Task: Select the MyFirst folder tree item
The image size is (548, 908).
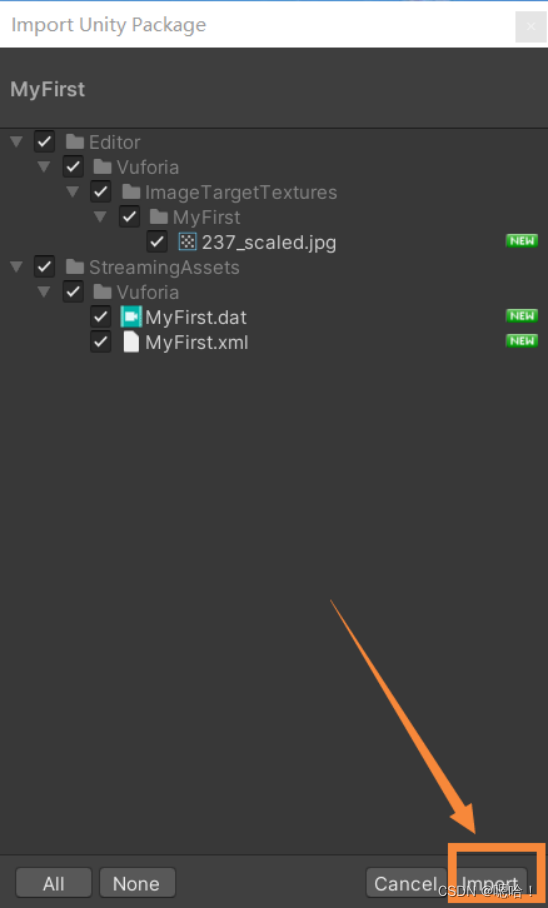Action: (x=195, y=217)
